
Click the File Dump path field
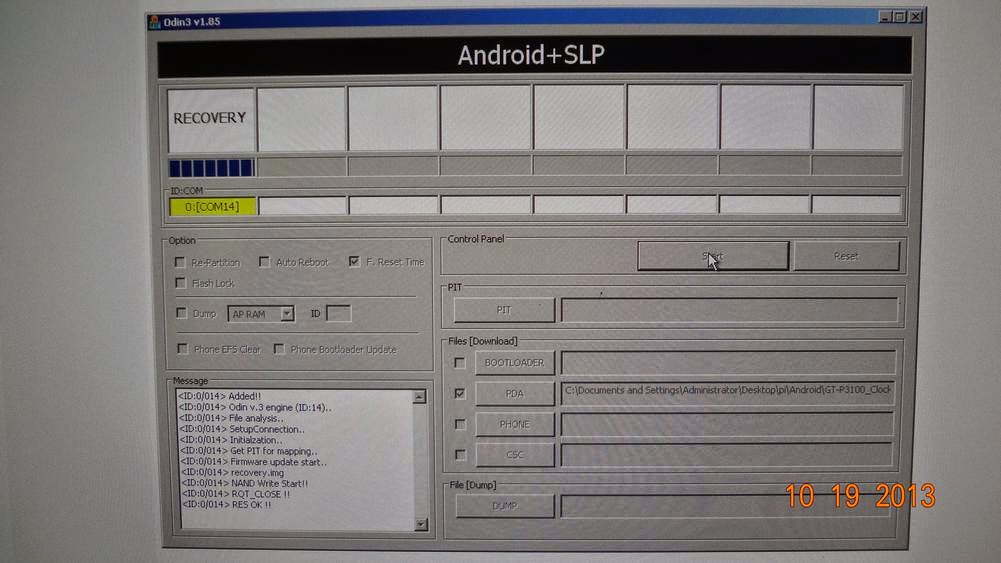point(725,506)
